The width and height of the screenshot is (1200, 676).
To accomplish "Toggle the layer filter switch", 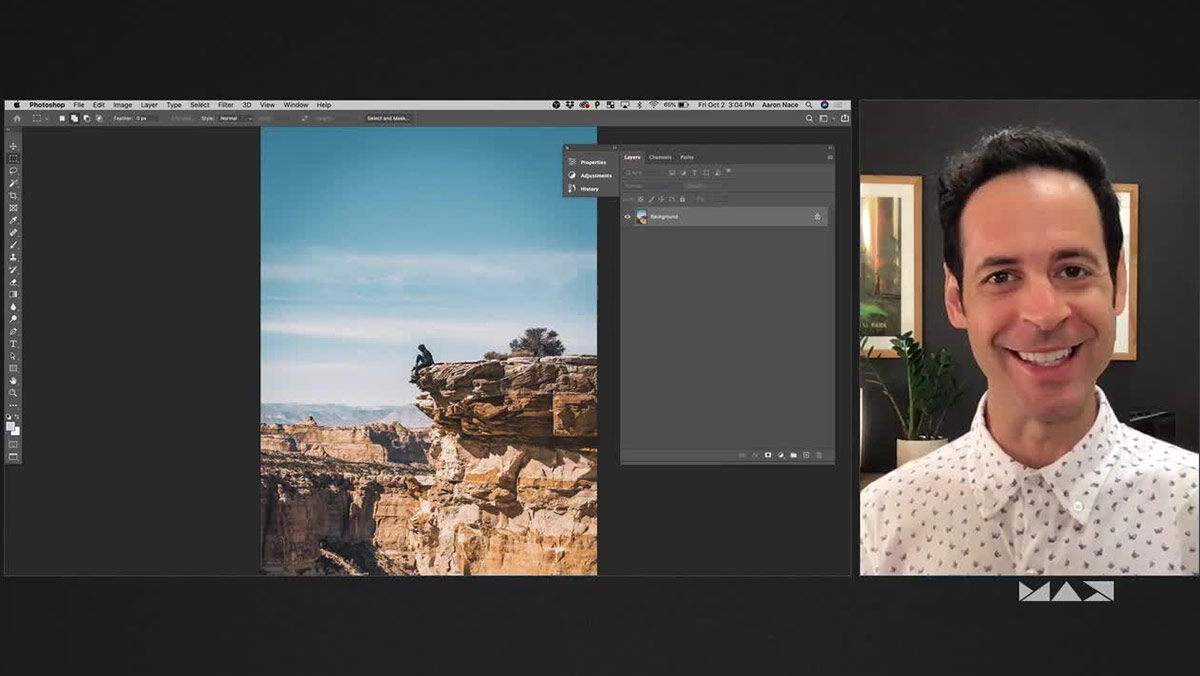I will point(728,171).
